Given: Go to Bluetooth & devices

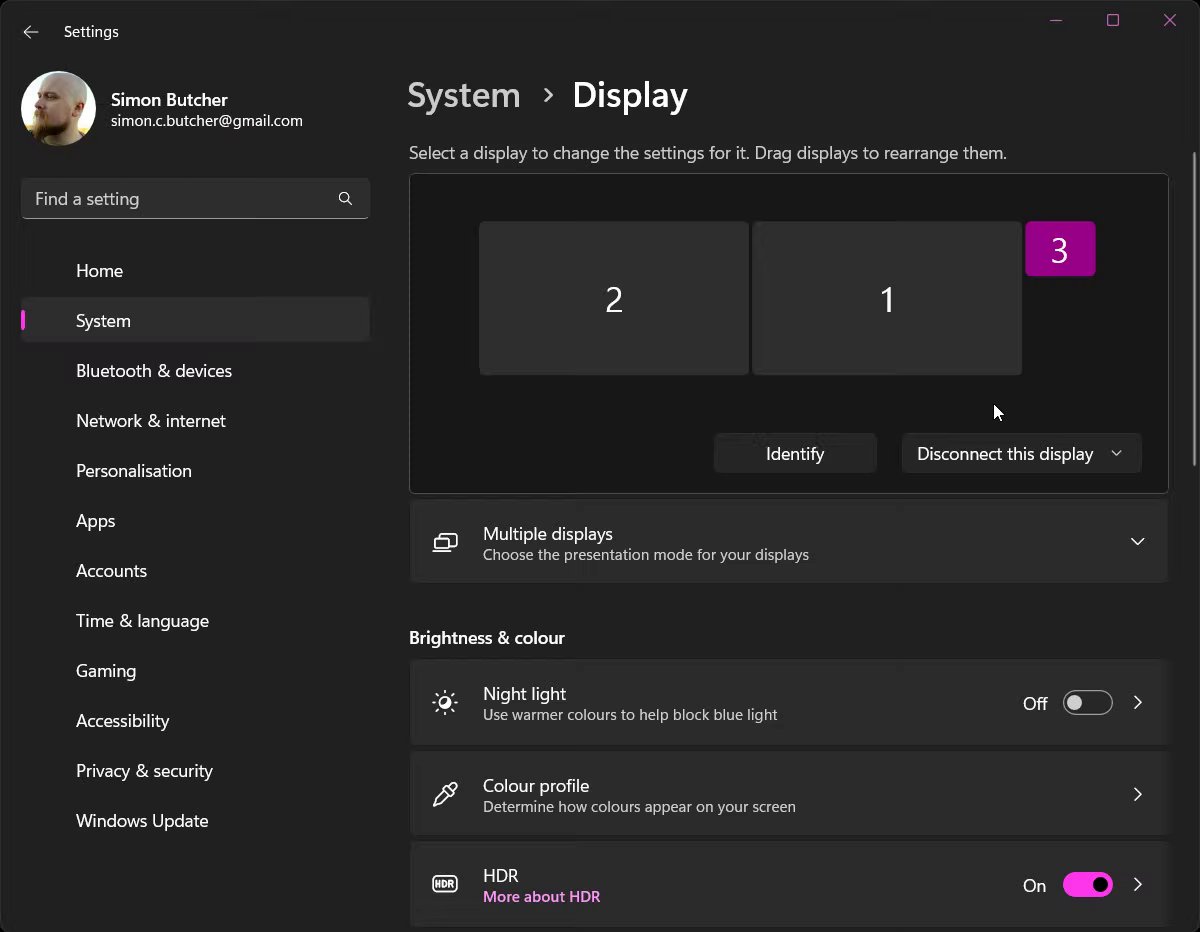Looking at the screenshot, I should tap(154, 371).
